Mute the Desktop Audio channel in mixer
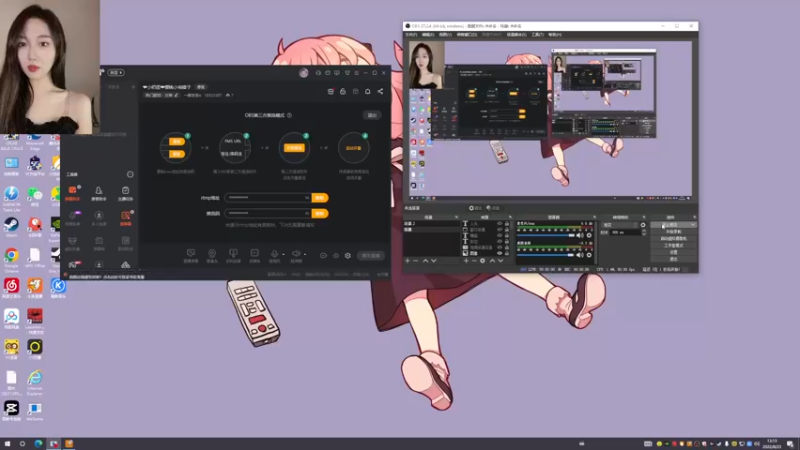Screen dimensions: 800x450 coord(580,255)
